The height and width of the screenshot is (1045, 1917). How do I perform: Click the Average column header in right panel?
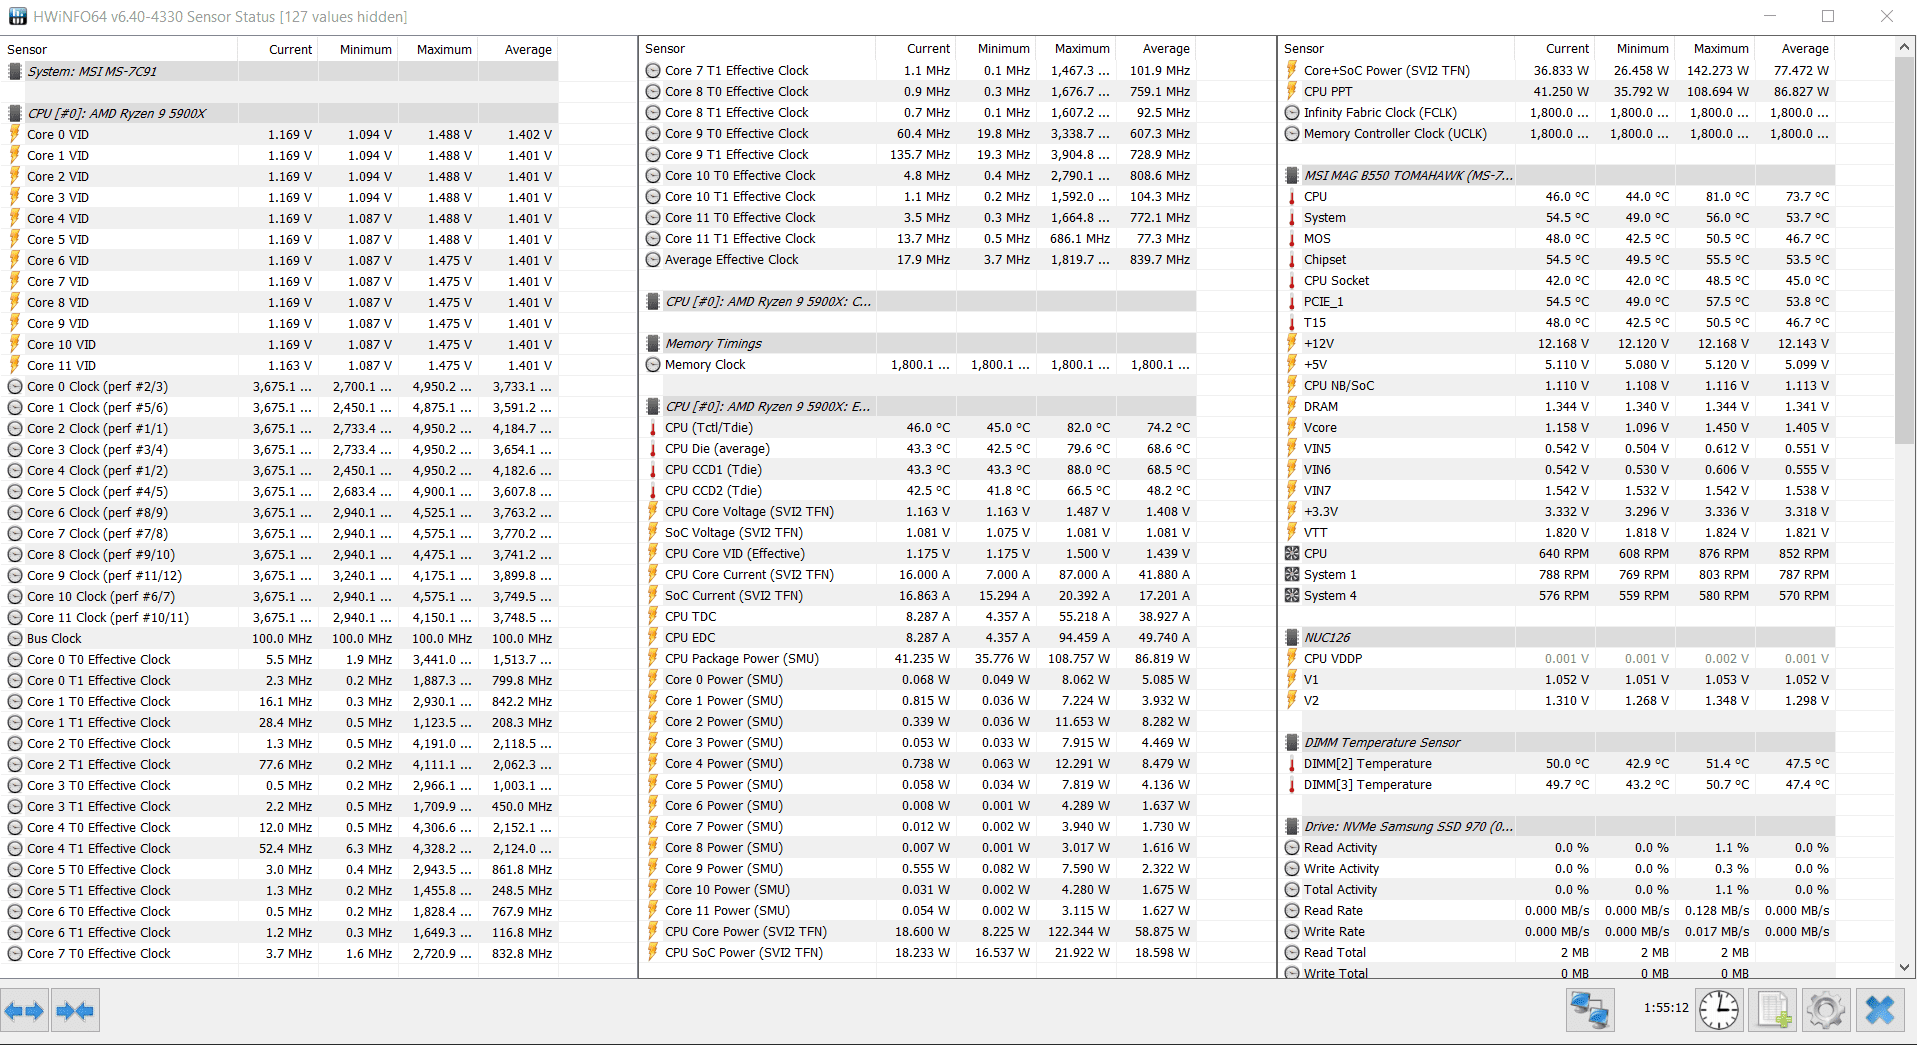pyautogui.click(x=1795, y=48)
